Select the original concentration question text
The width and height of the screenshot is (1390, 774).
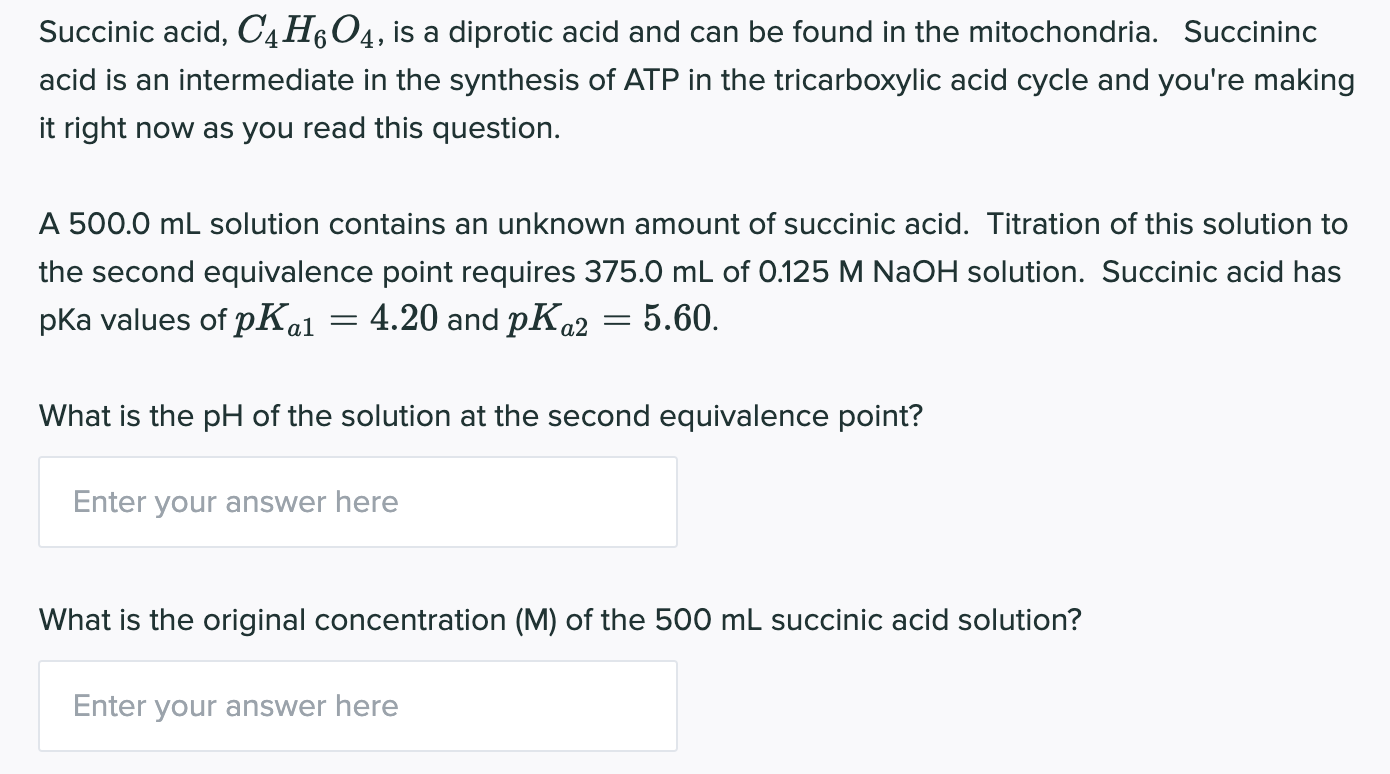[x=560, y=620]
